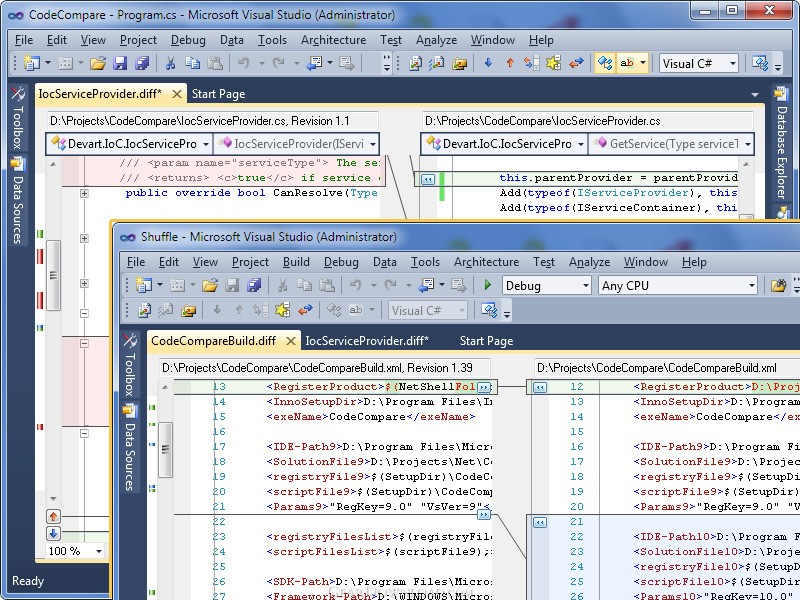Save All icon in Shuffle window toolbar
800x600 pixels.
(254, 285)
